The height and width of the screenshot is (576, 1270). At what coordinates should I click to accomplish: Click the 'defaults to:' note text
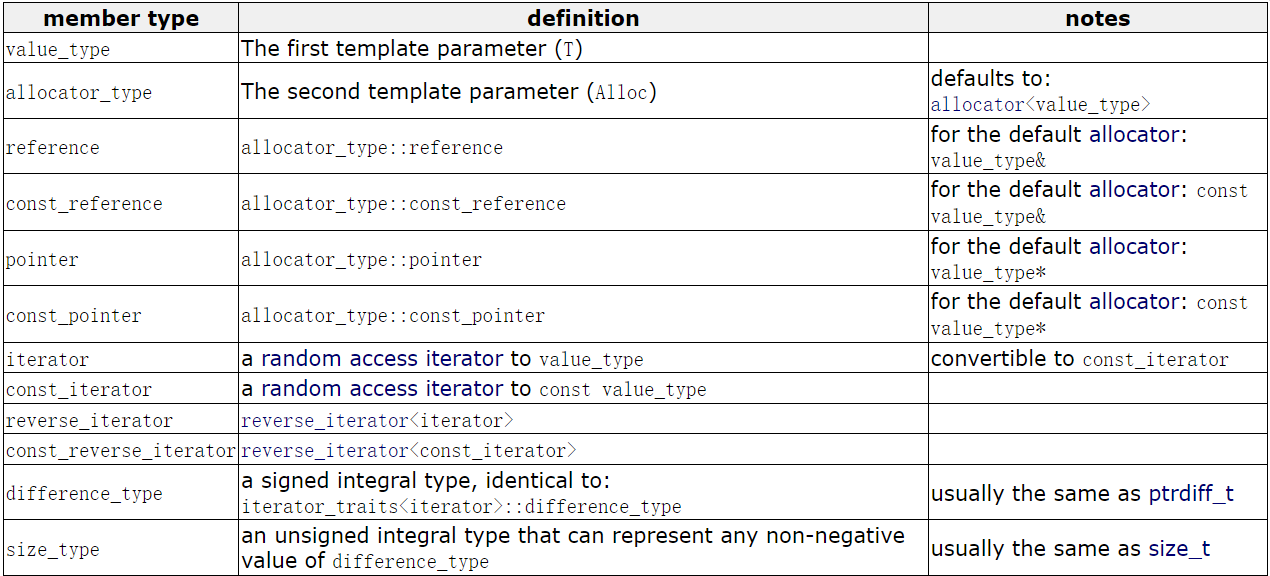pyautogui.click(x=991, y=78)
